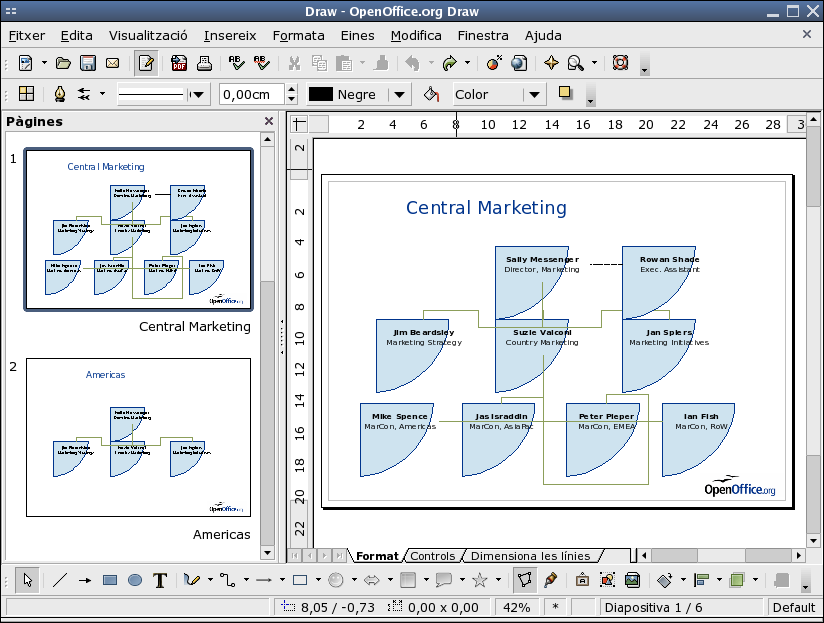Viewport: 824px width, 623px height.
Task: Select the Ellipse tool
Action: click(x=135, y=580)
